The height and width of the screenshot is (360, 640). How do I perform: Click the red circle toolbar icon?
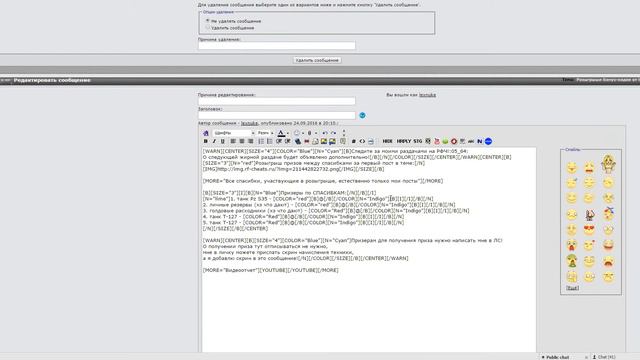454,141
